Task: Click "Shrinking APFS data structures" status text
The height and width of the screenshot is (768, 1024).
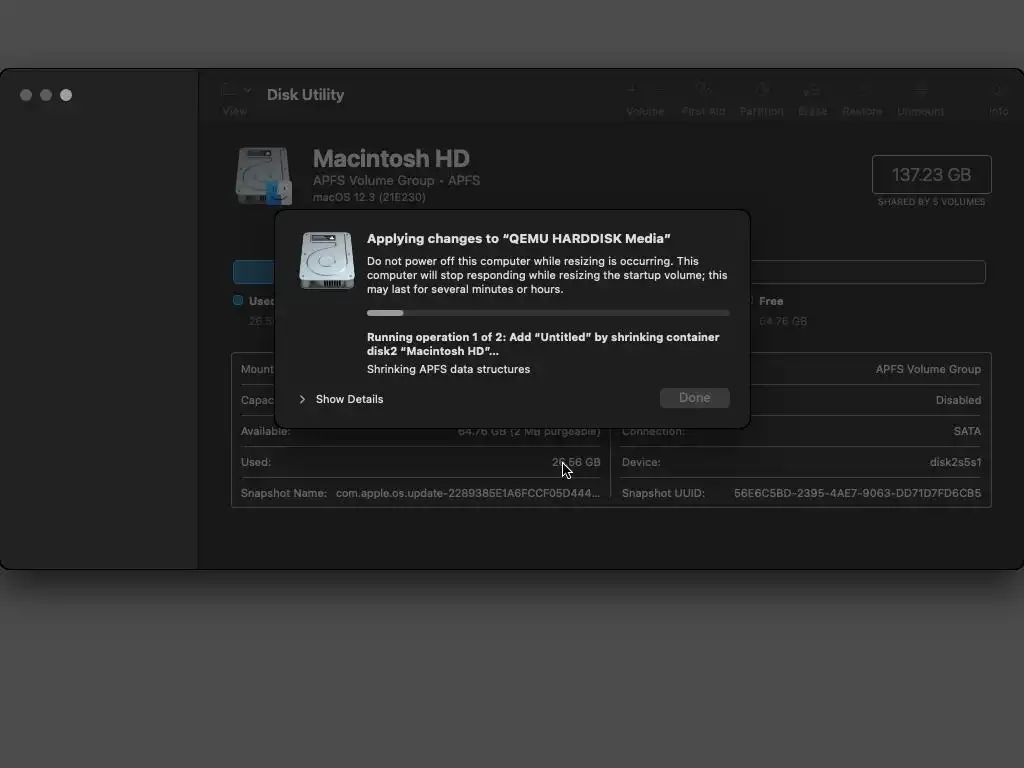Action: point(448,369)
